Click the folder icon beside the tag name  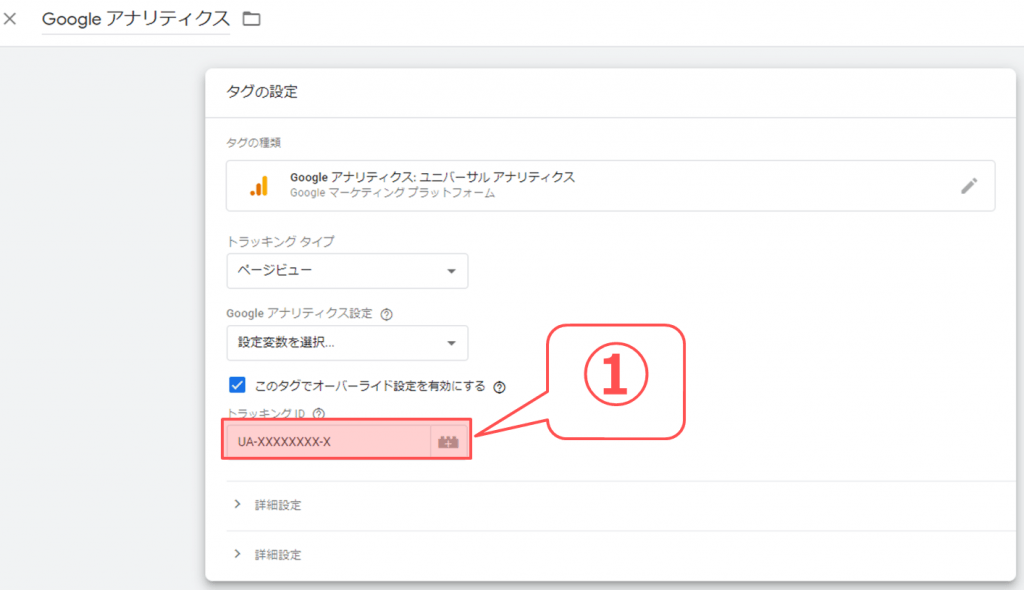click(x=251, y=19)
